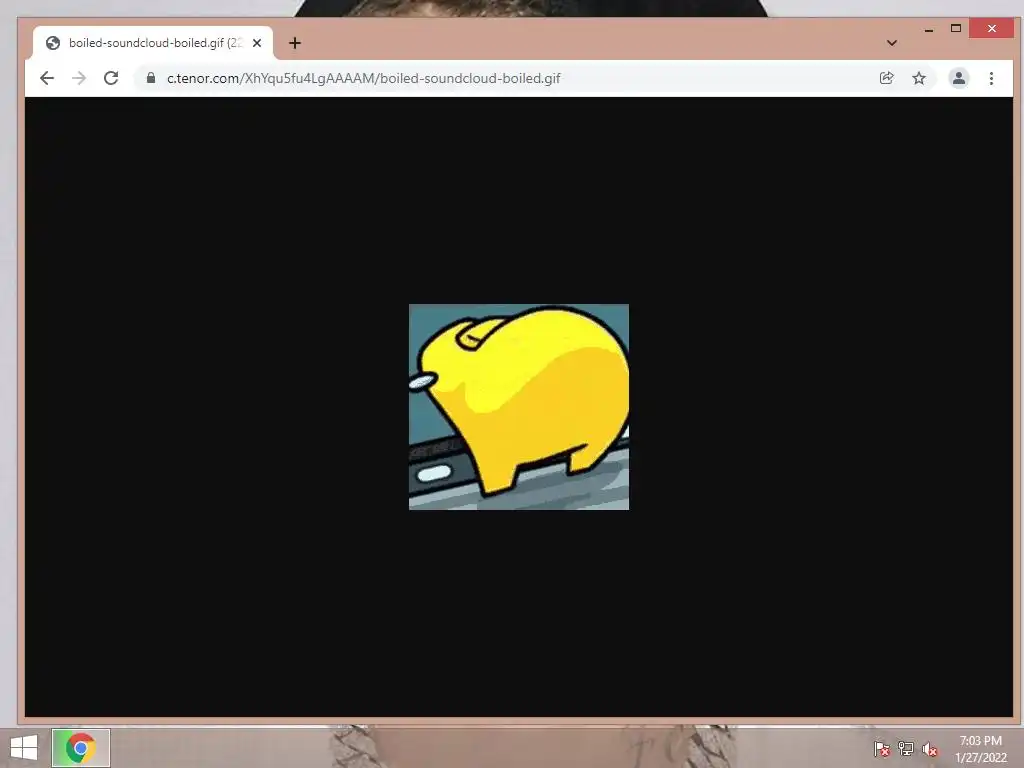This screenshot has height=768, width=1024.
Task: Close the Chrome window with red X
Action: pyautogui.click(x=991, y=29)
